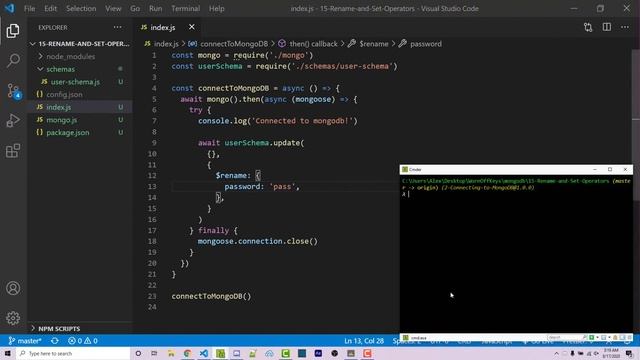
Task: Open the Accounts menu icon
Action: [13, 288]
